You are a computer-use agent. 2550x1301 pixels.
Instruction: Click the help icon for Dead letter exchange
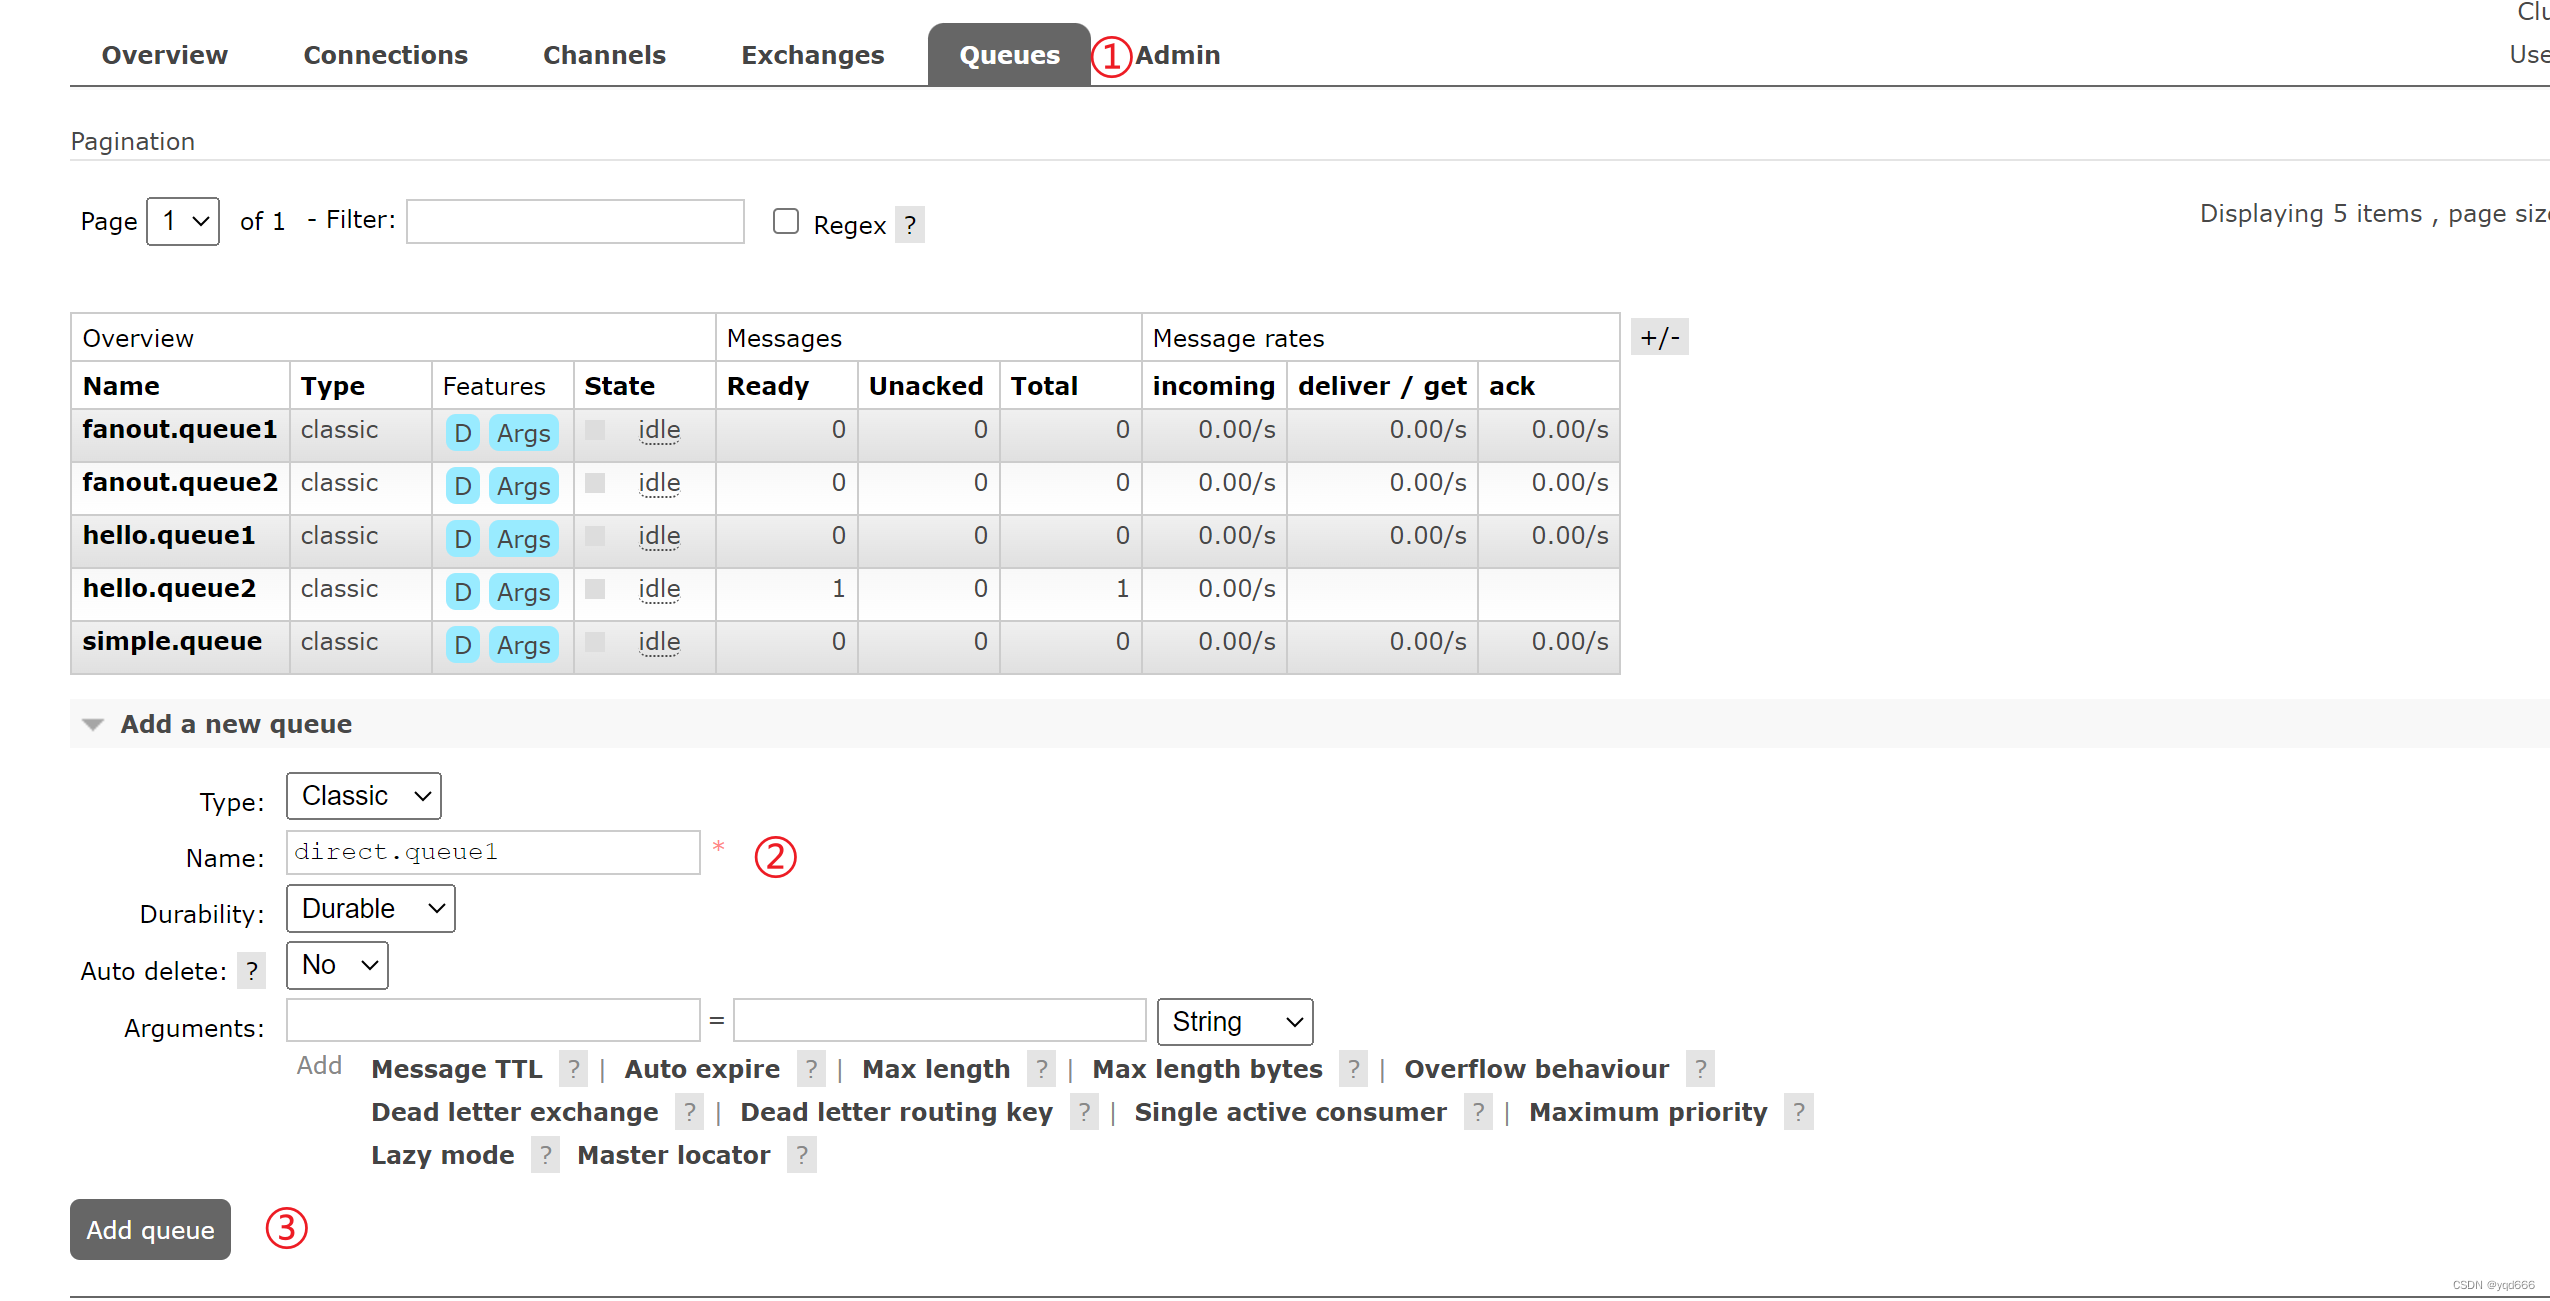(689, 1112)
